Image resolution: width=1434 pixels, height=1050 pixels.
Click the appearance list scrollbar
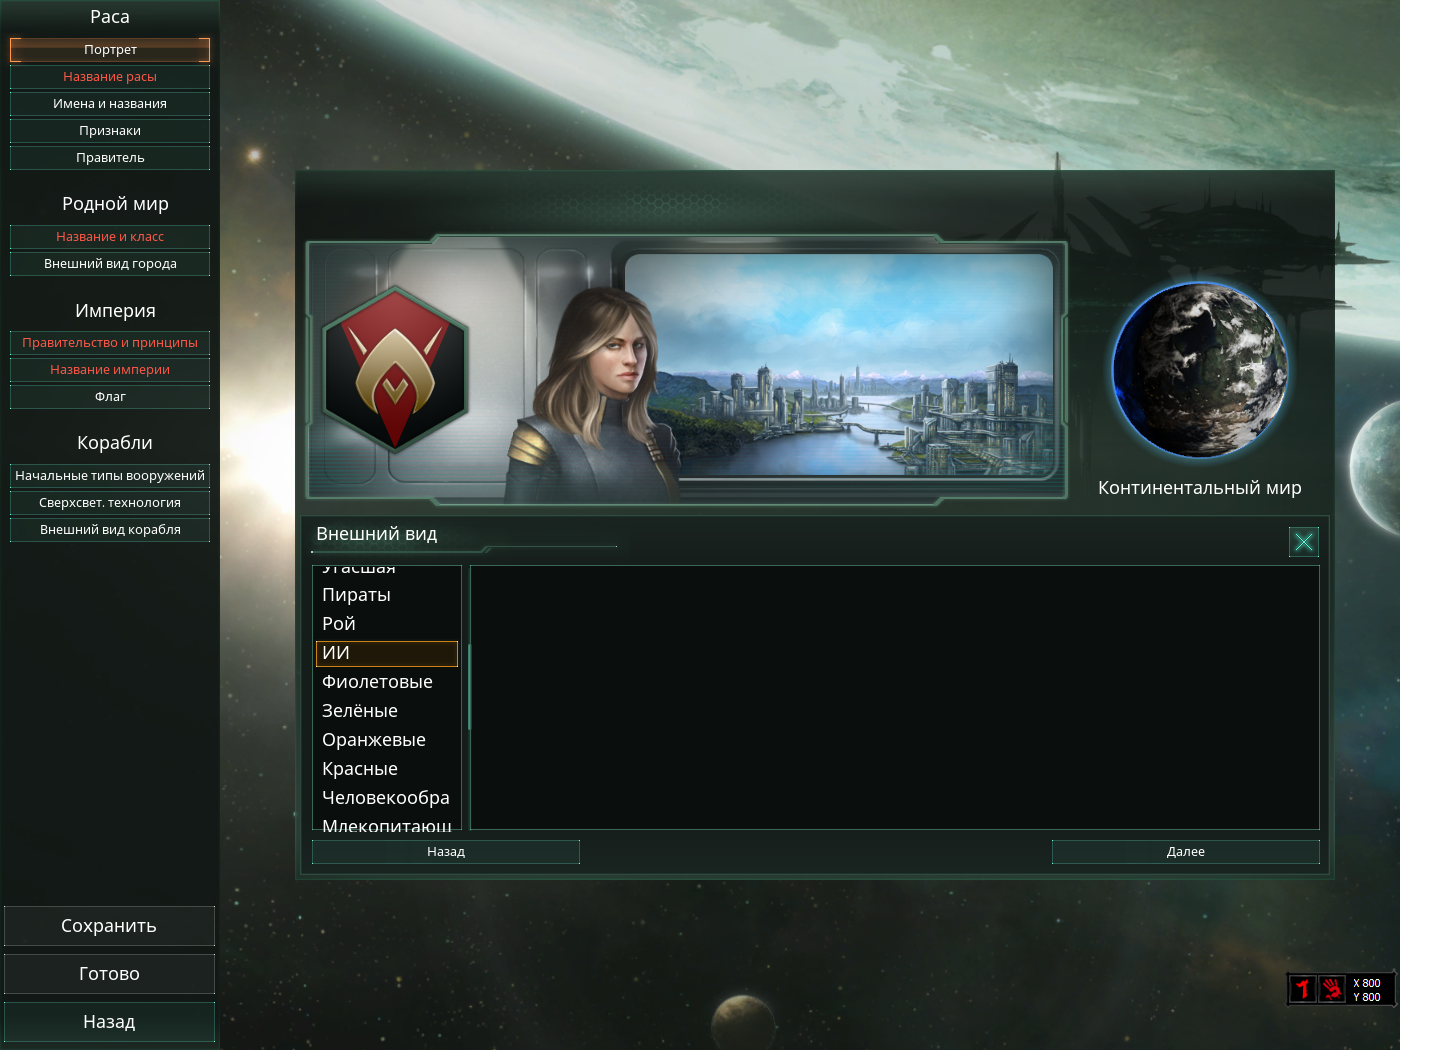[468, 687]
